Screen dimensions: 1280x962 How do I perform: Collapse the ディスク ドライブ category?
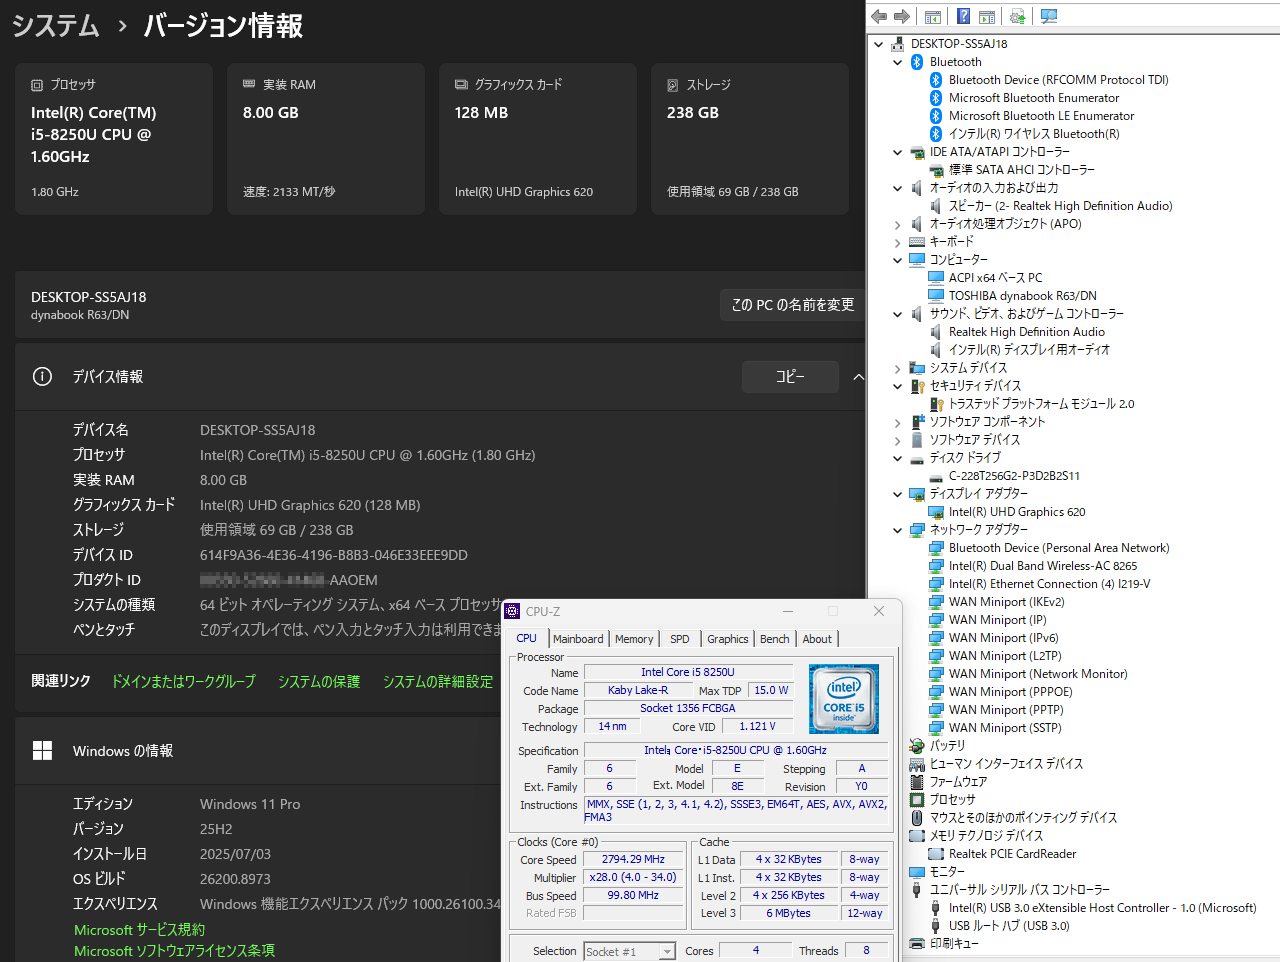coord(898,458)
